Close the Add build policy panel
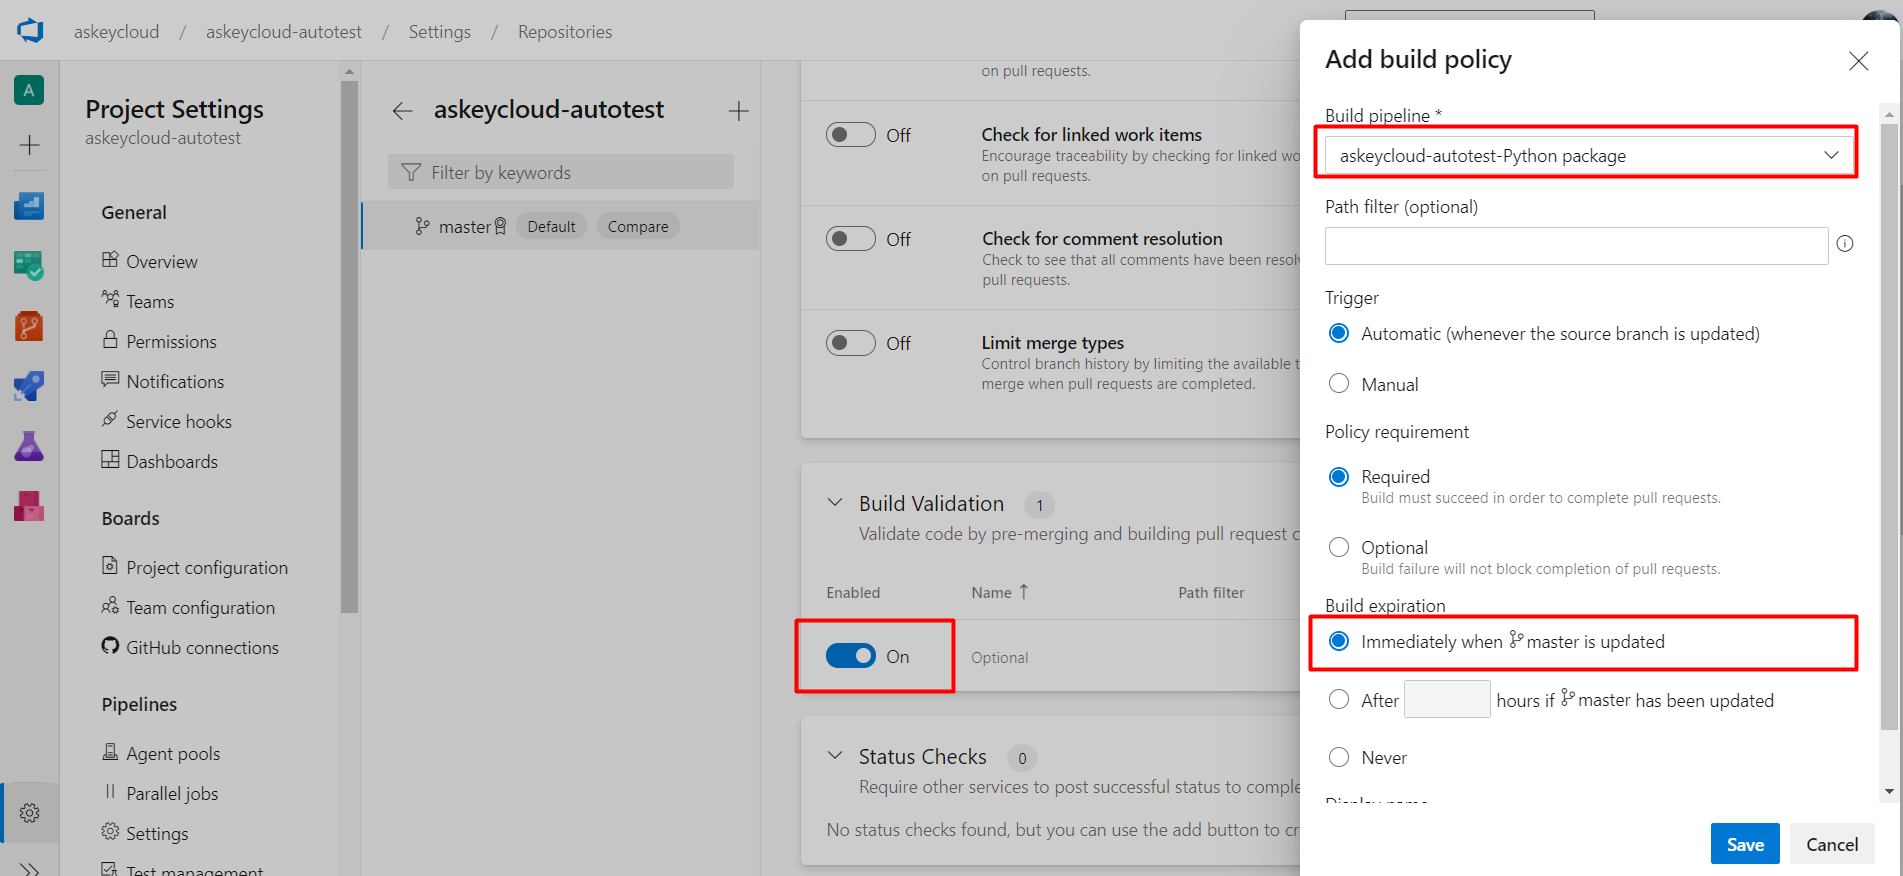This screenshot has width=1903, height=876. tap(1858, 61)
